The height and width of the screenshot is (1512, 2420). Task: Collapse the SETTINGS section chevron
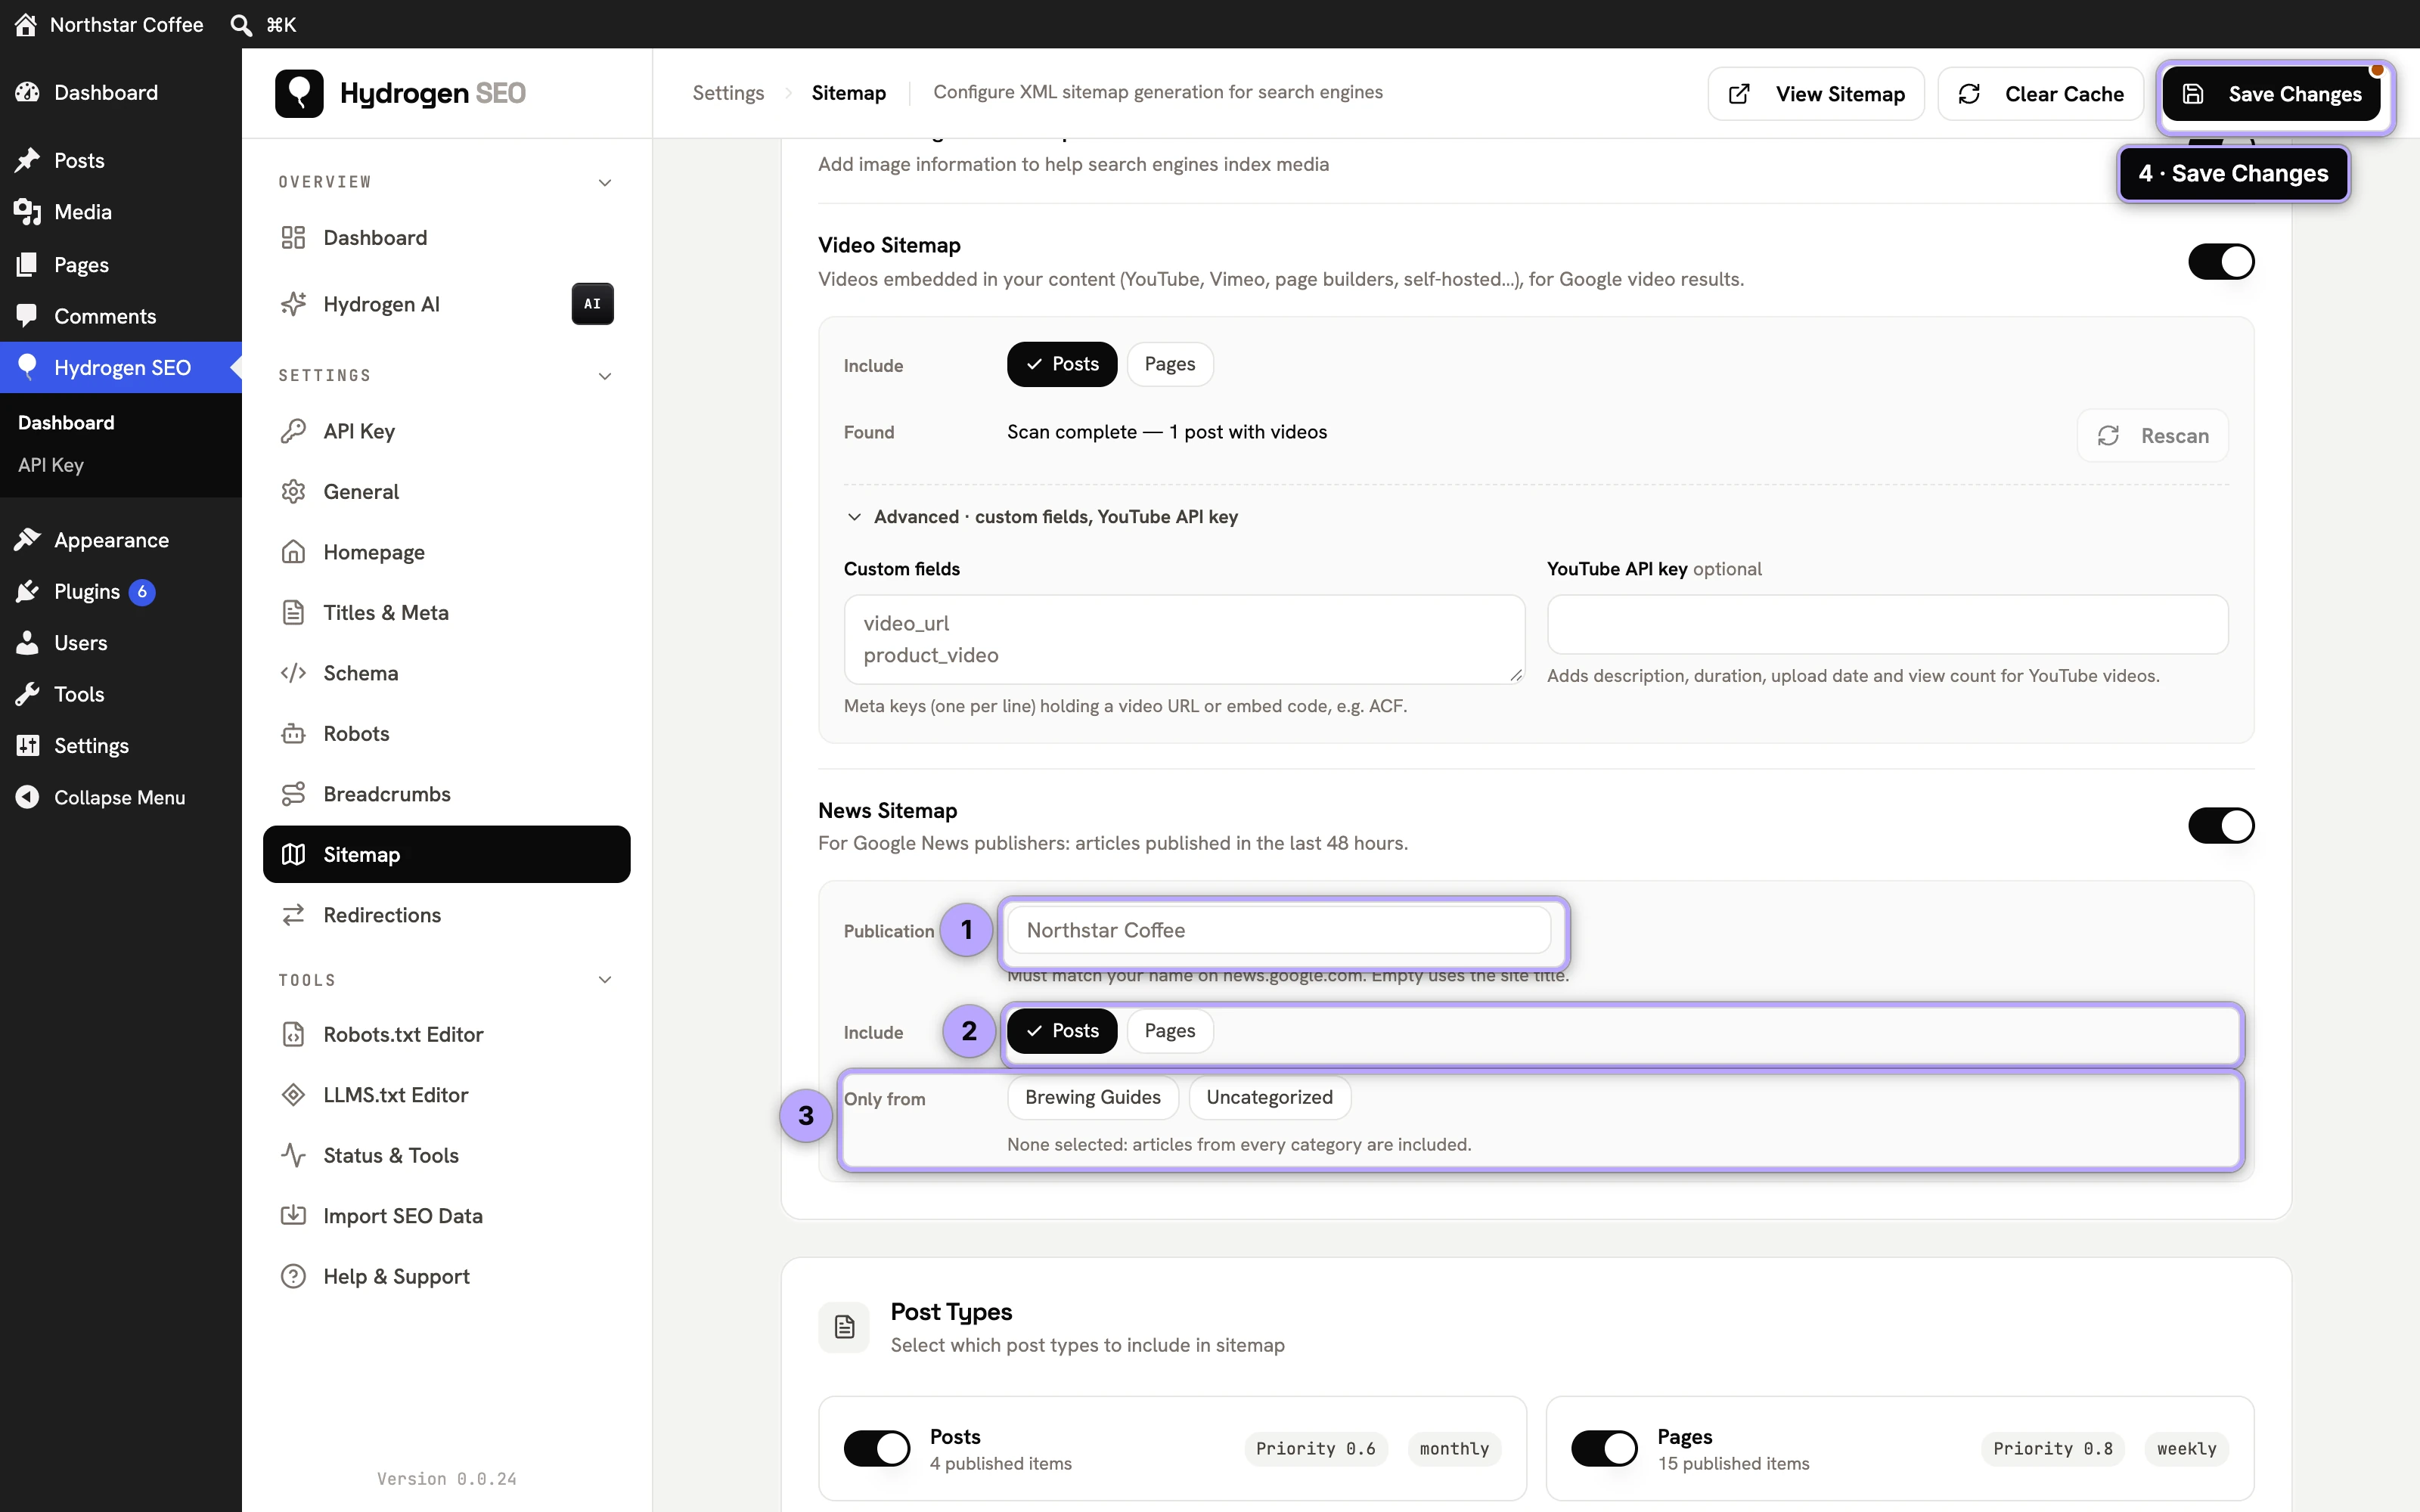tap(605, 376)
